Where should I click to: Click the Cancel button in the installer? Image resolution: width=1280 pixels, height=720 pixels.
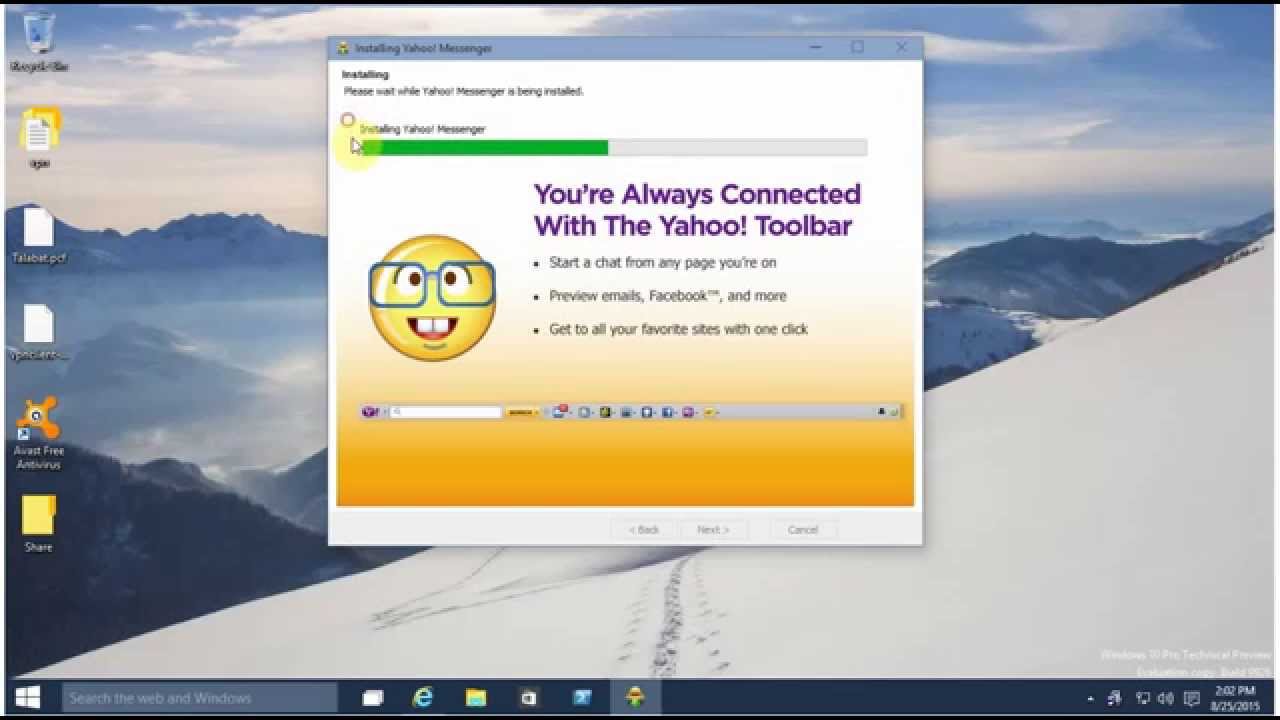[803, 529]
